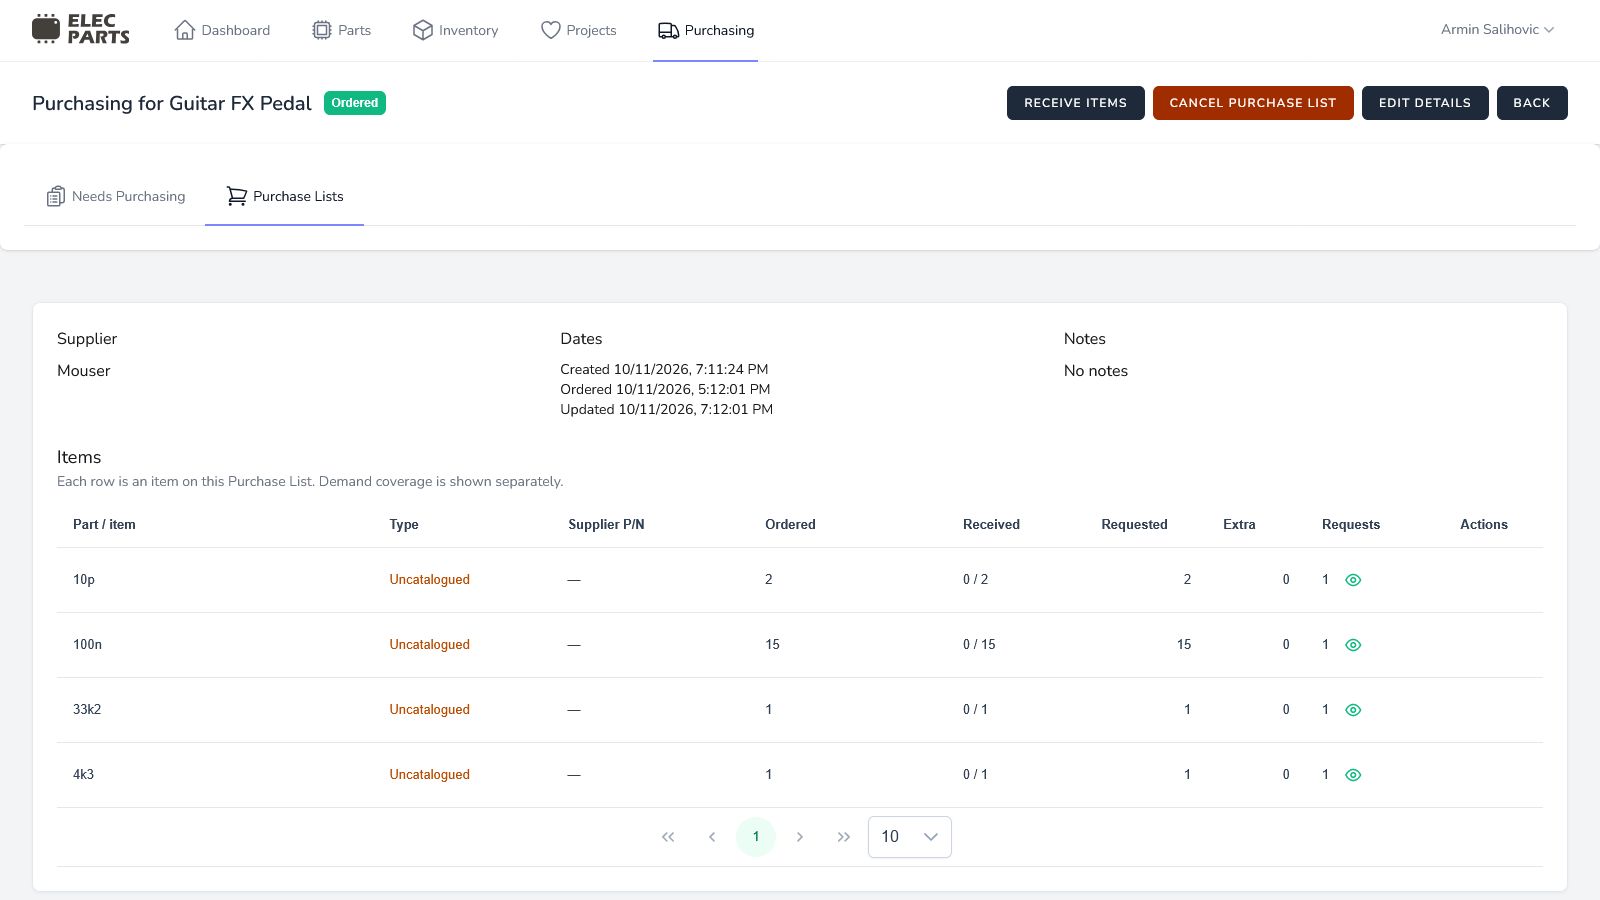1600x900 pixels.
Task: Open the Inventory section
Action: tap(455, 30)
